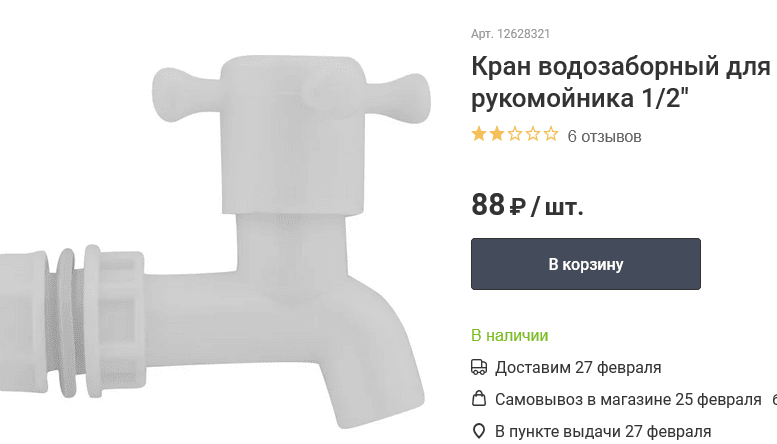Select the Доставим 27 февраля delivery option
777x444 pixels.
coord(578,367)
